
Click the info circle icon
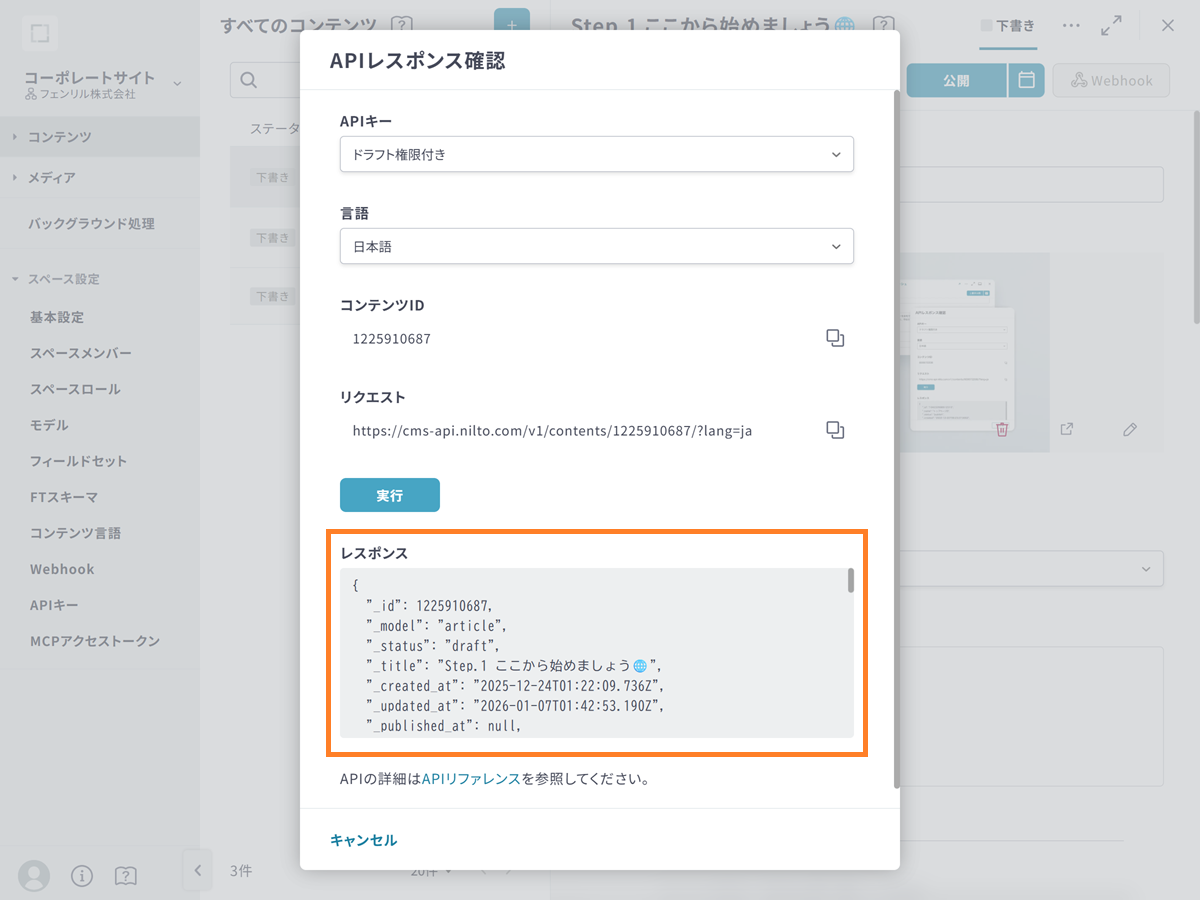pyautogui.click(x=82, y=876)
